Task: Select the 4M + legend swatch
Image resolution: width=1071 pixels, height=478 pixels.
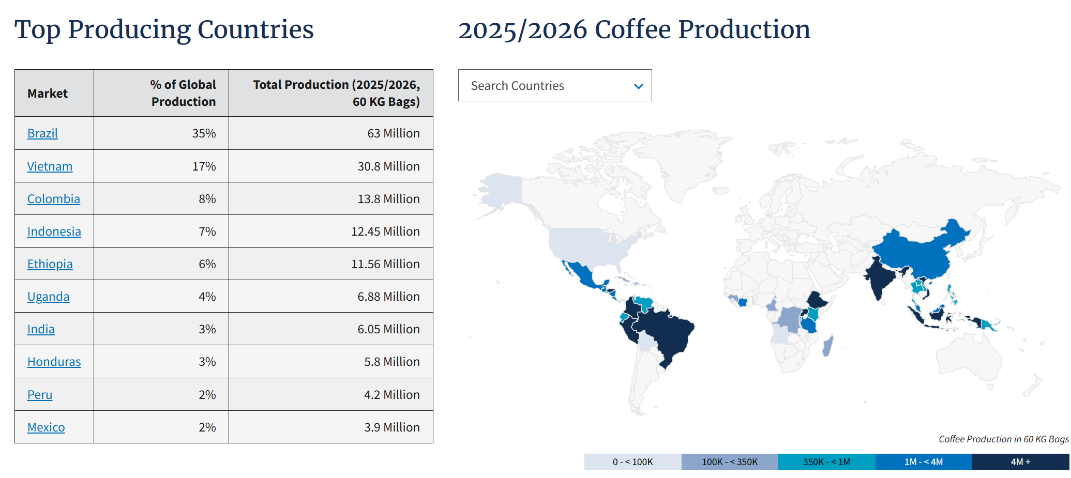Action: coord(1020,462)
